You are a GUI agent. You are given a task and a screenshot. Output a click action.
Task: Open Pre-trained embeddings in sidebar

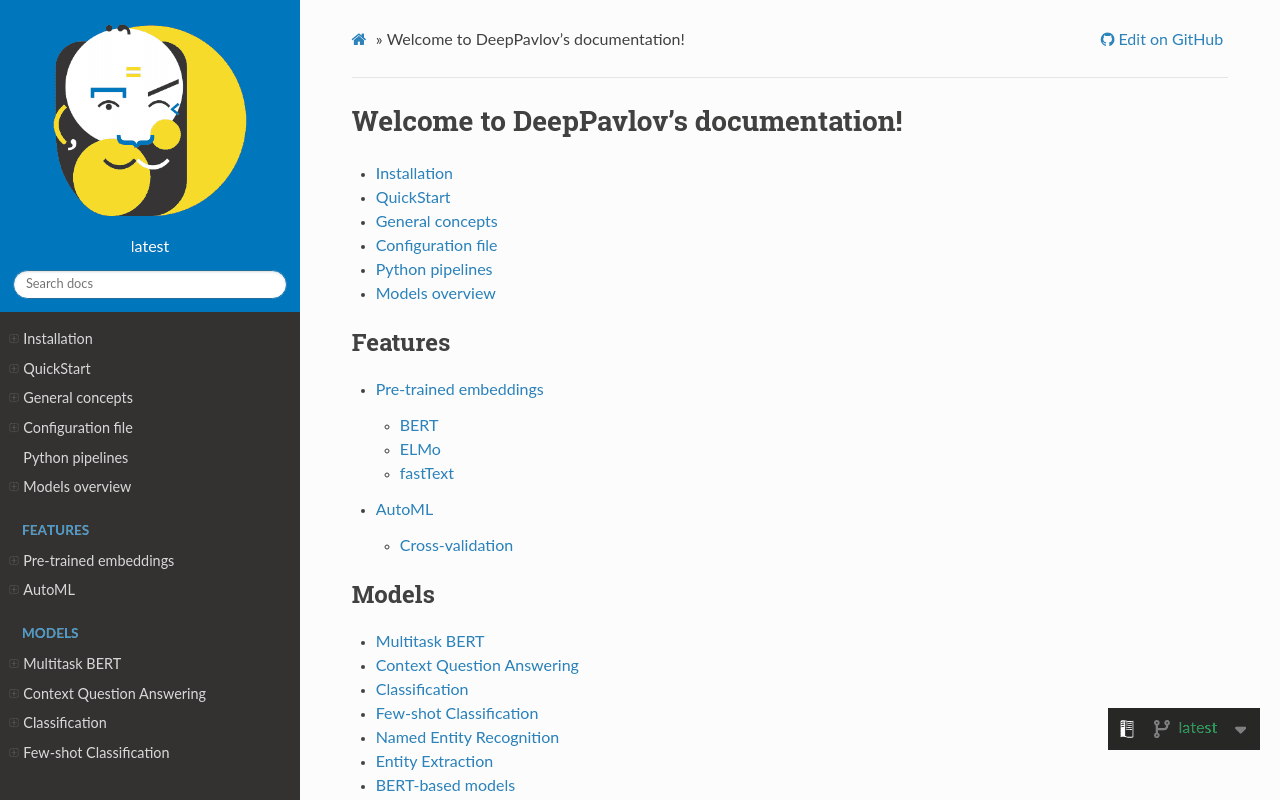(99, 561)
